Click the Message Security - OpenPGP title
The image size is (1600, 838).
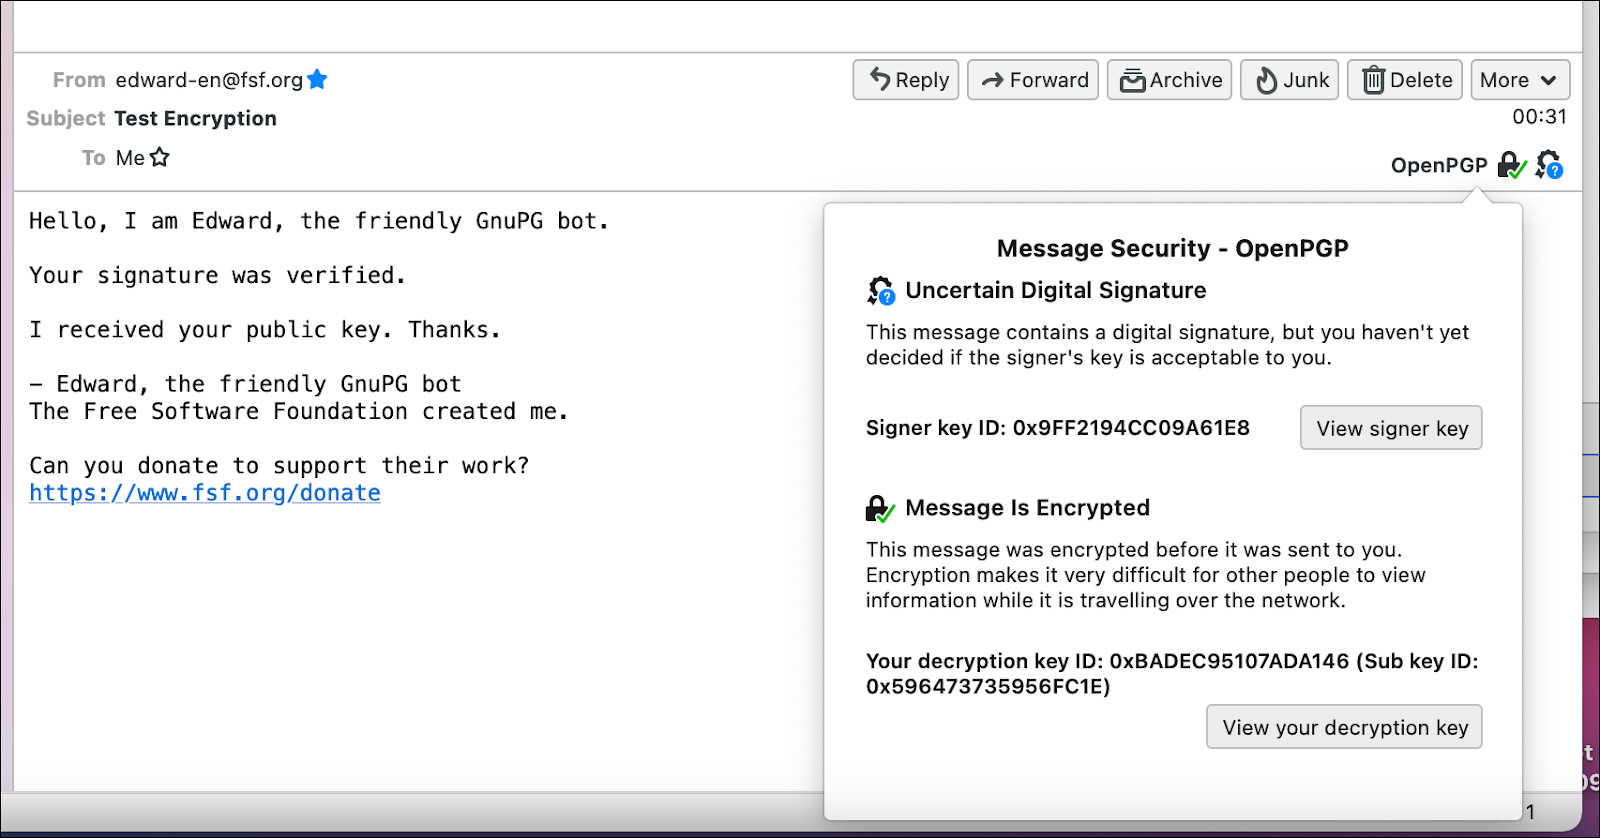1172,248
